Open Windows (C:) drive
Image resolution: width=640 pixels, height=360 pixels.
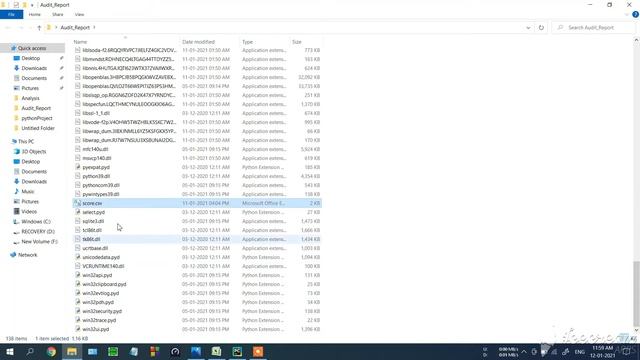(36, 222)
